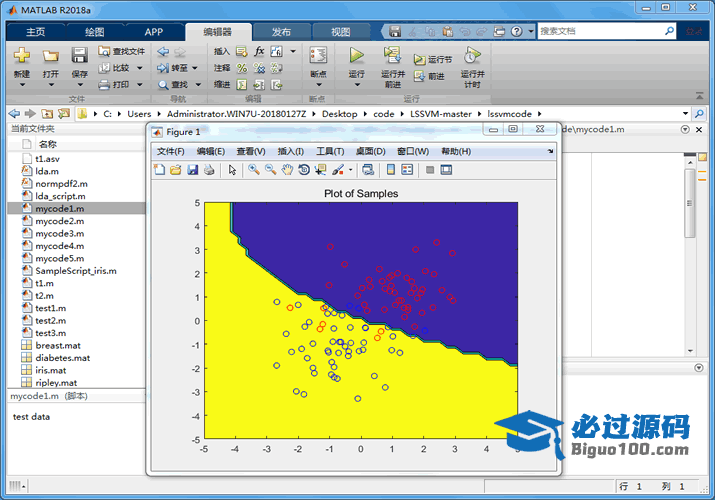The height and width of the screenshot is (500, 715).
Task: Switch to the 发布 (Publish) tab
Action: pos(281,32)
